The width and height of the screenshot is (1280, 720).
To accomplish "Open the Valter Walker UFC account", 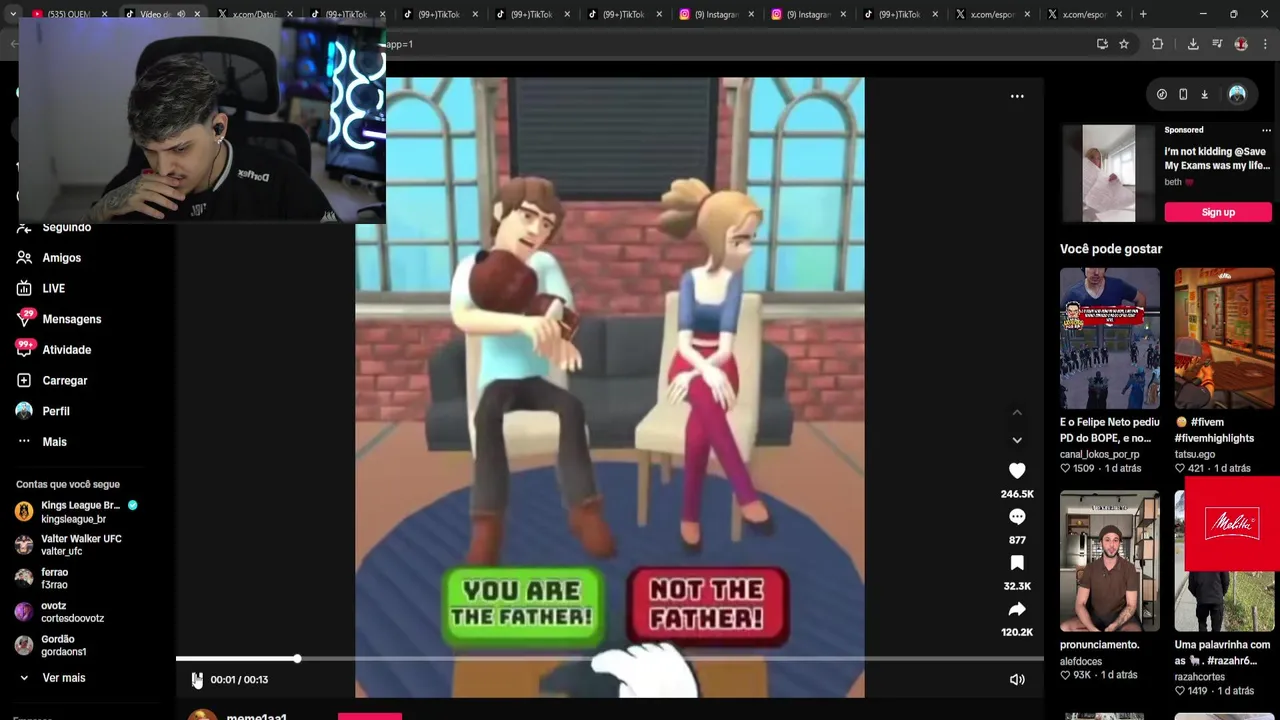I will [80, 545].
